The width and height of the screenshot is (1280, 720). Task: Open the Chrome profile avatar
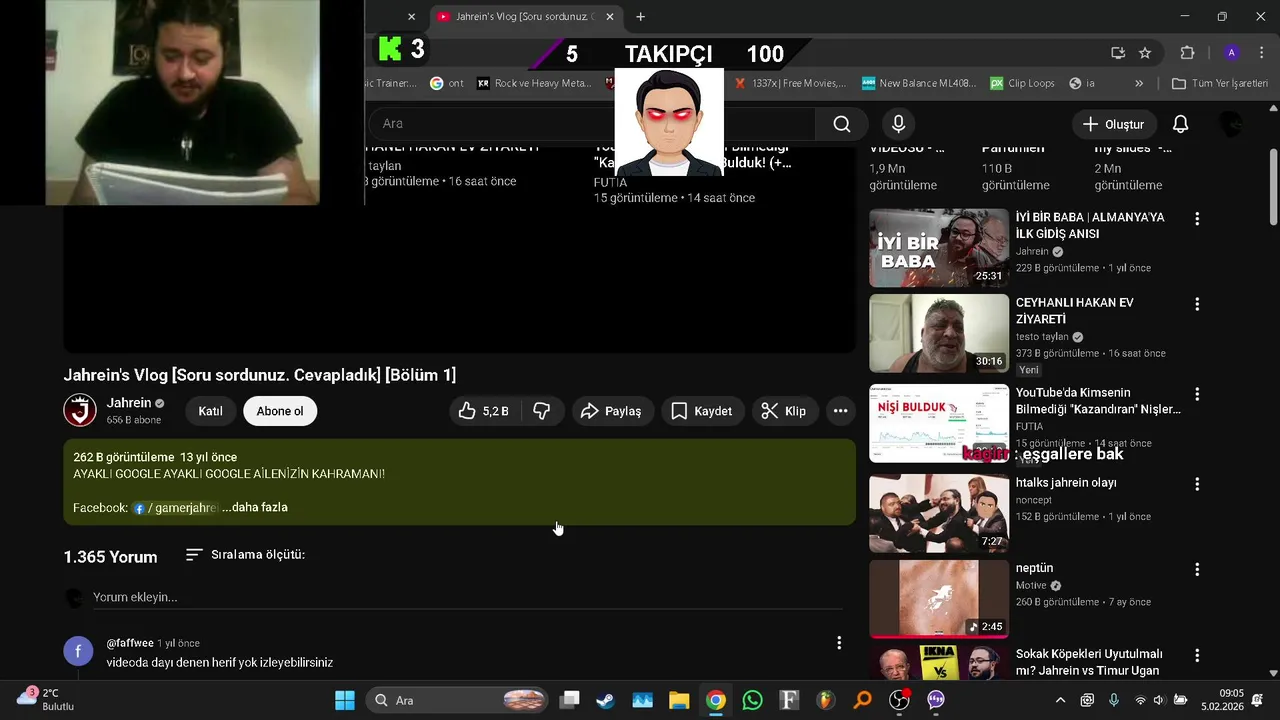(1232, 53)
